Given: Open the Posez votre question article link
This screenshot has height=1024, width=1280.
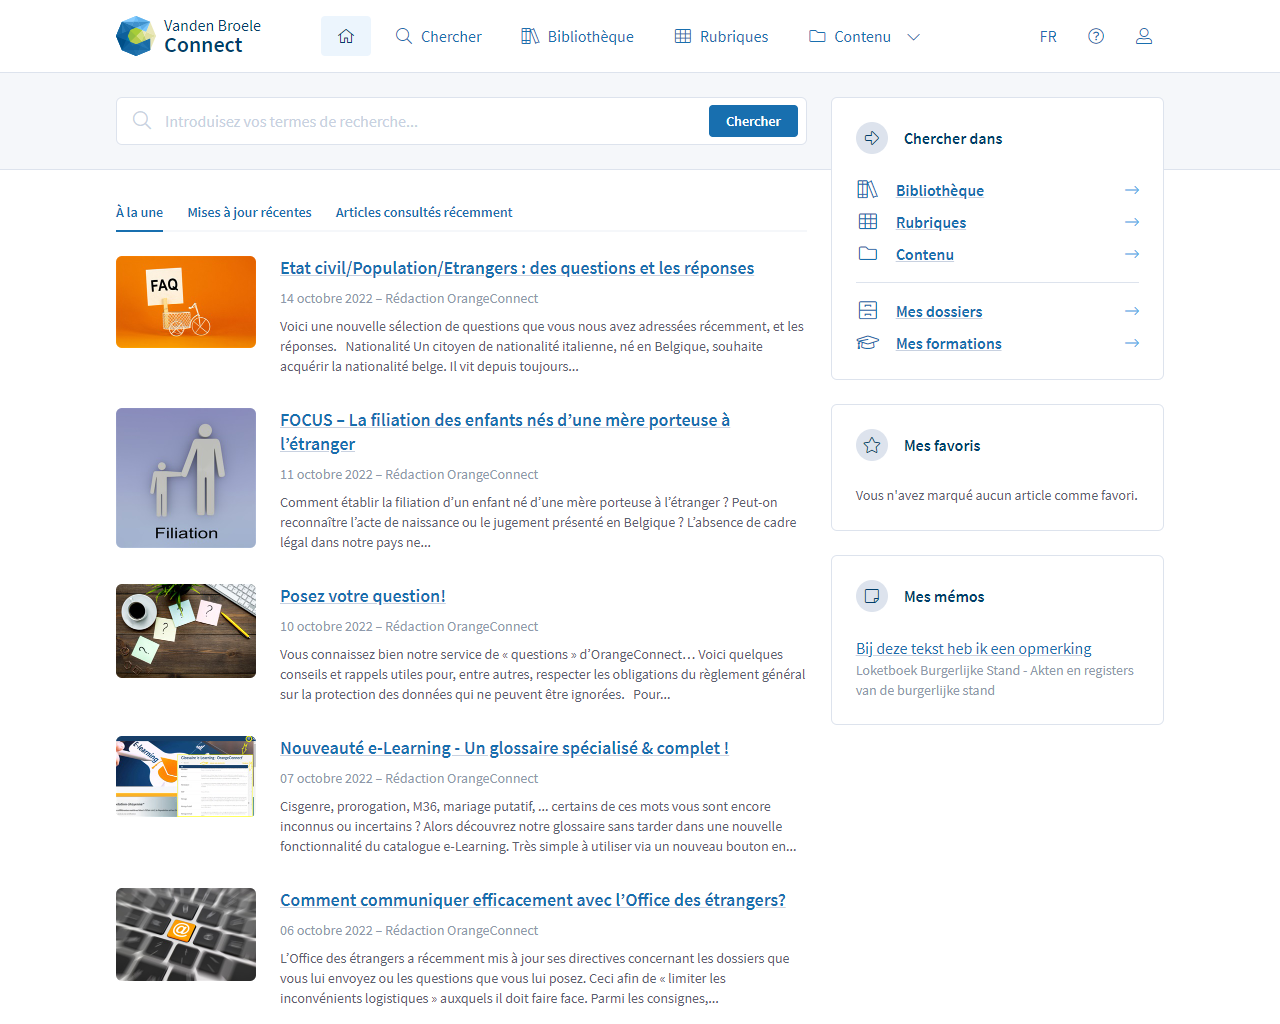Looking at the screenshot, I should (x=363, y=596).
